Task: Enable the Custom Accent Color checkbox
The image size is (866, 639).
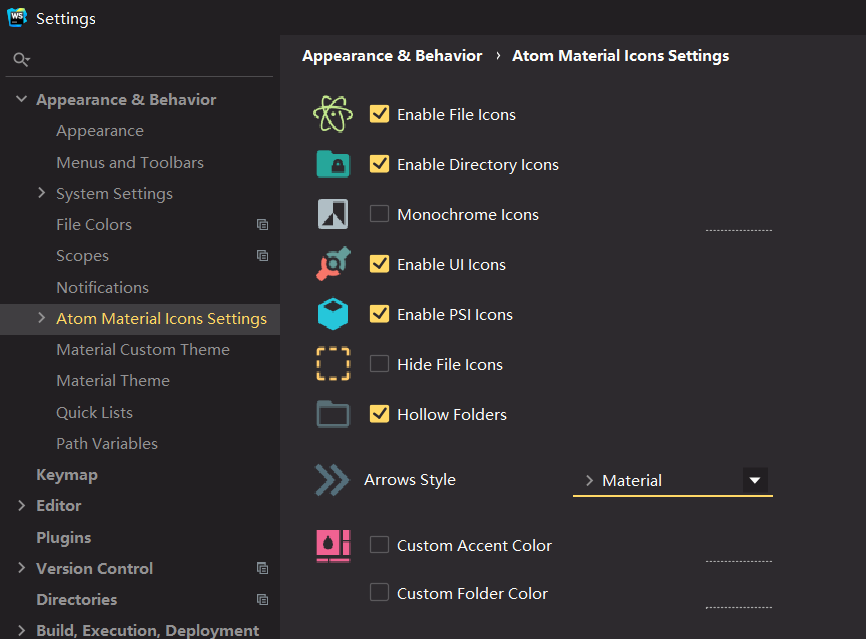Action: coord(379,545)
